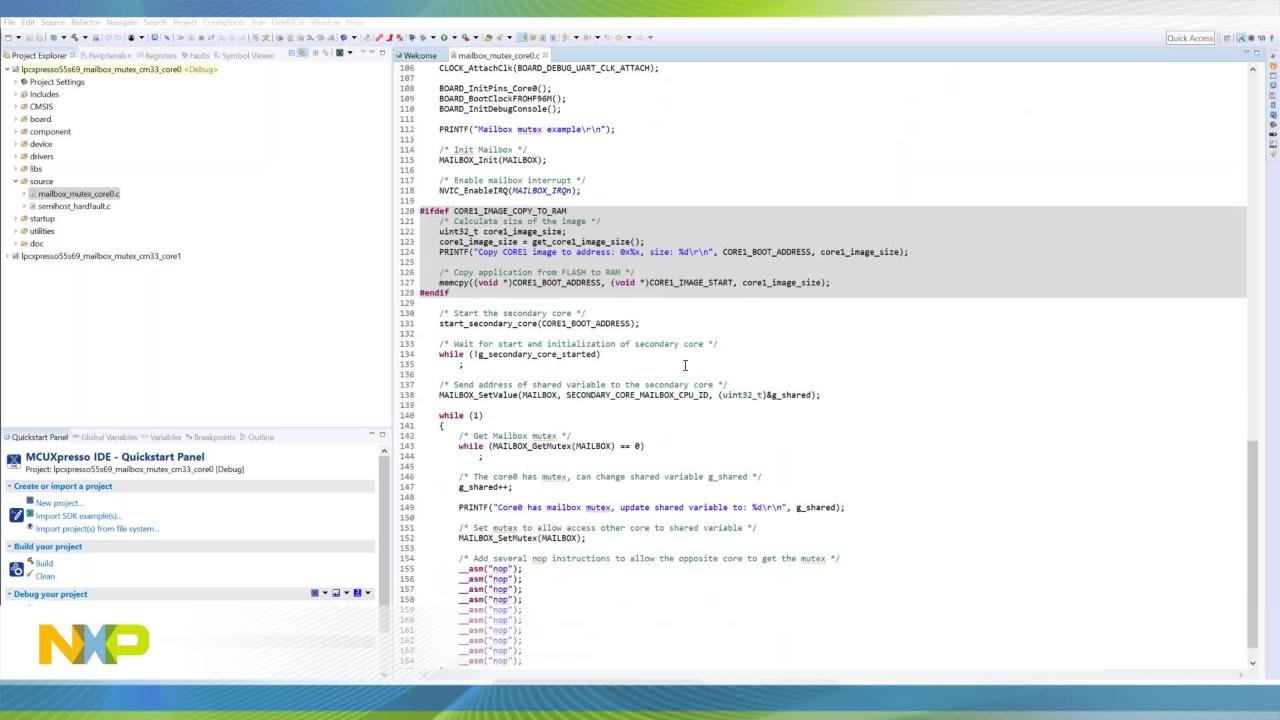Screen dimensions: 1280x720
Task: Open the Faults view tab
Action: (x=198, y=56)
